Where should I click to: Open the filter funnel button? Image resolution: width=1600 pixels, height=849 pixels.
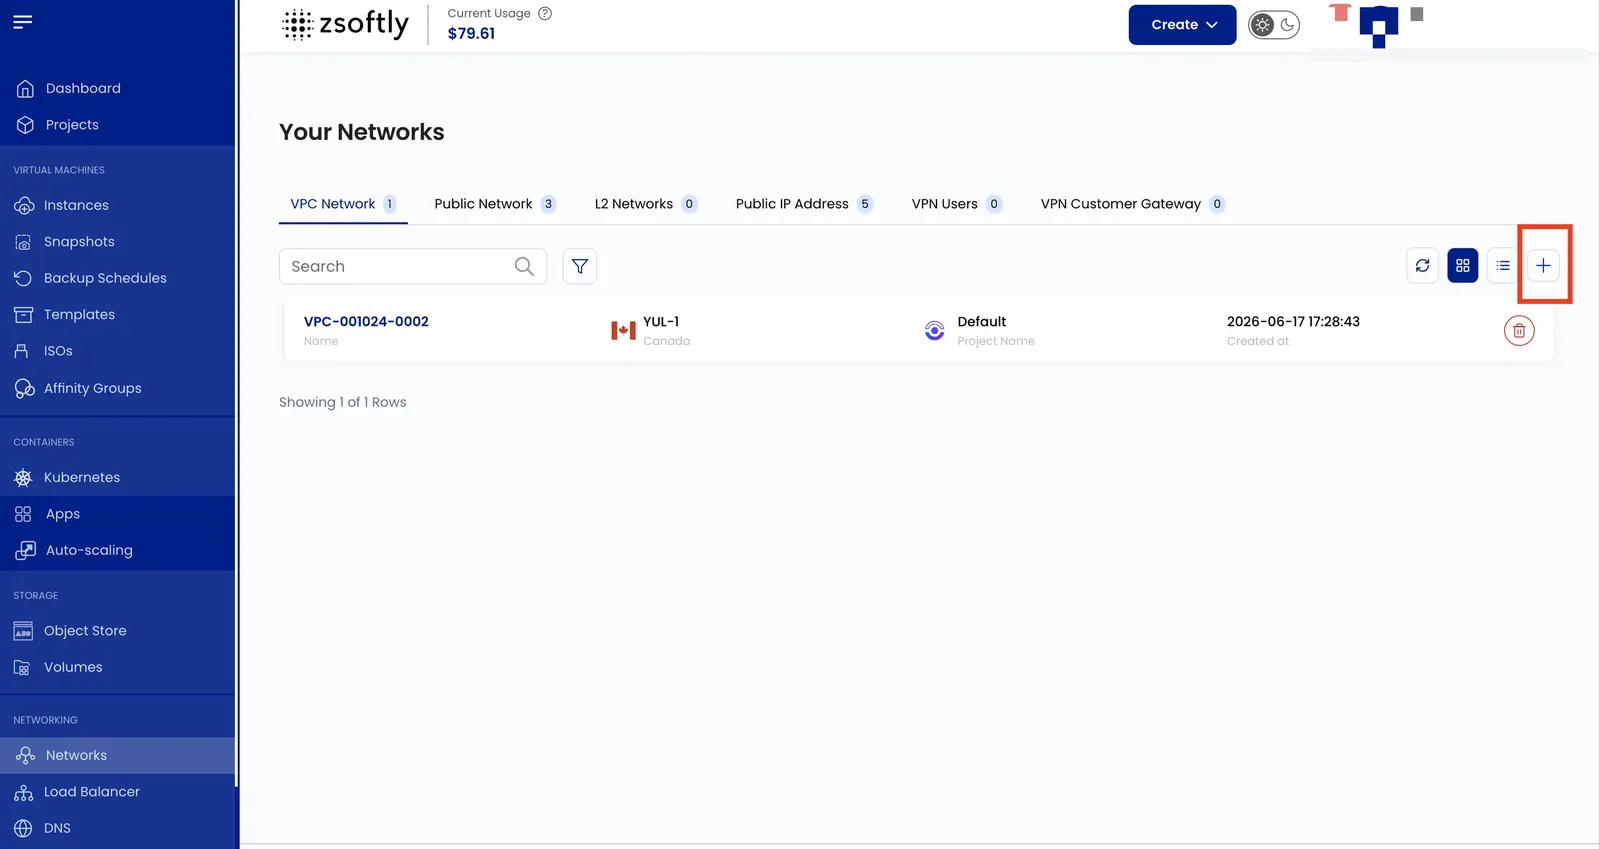[580, 266]
